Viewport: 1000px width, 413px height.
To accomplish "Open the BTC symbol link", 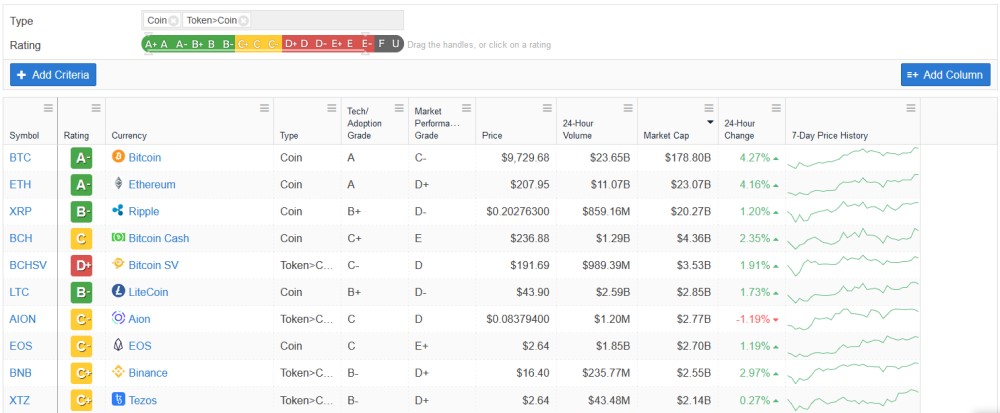I will pyautogui.click(x=20, y=157).
